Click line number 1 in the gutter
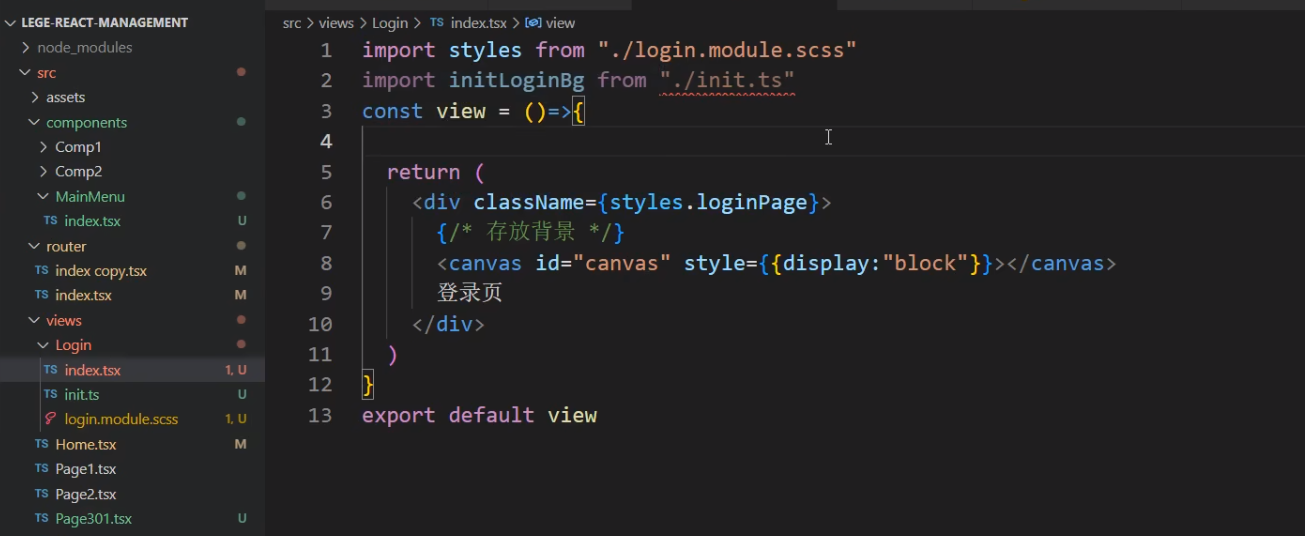This screenshot has height=536, width=1305. click(326, 50)
